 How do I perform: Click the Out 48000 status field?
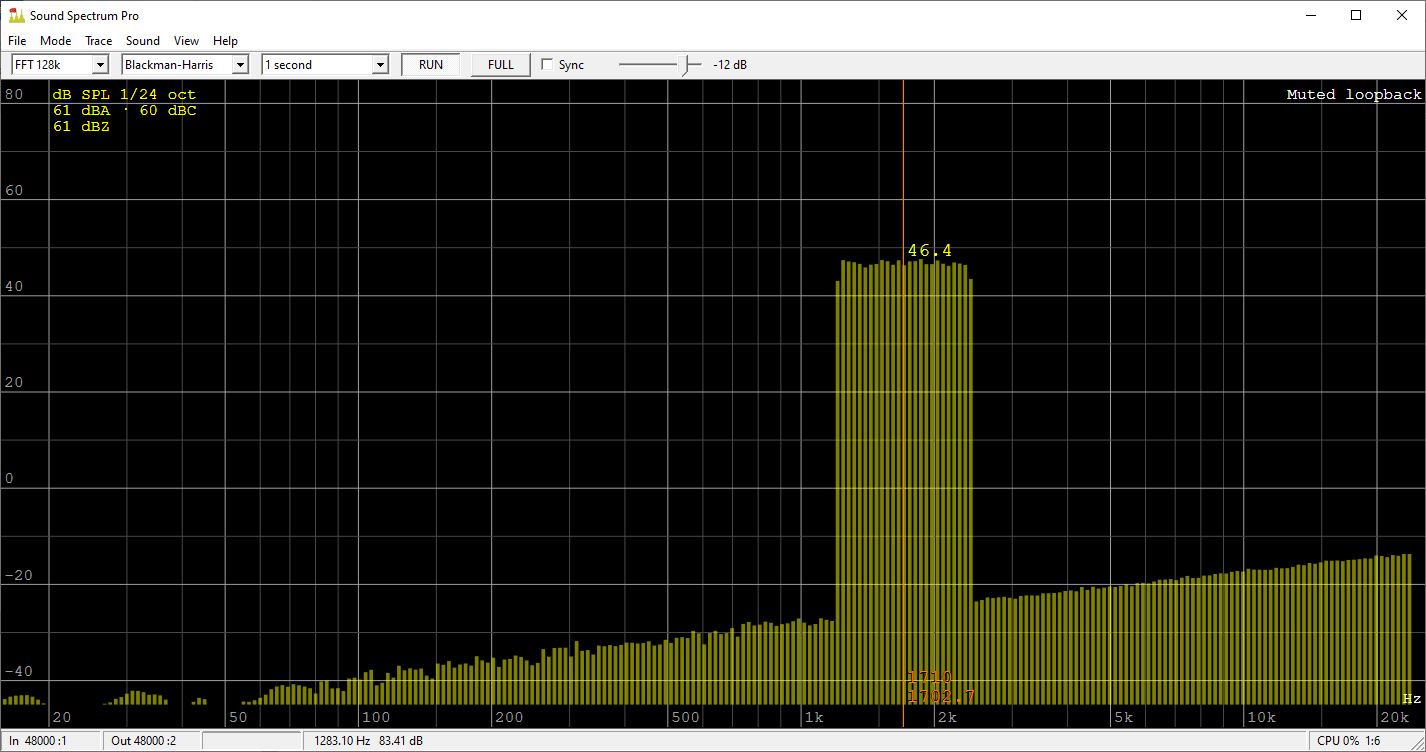coord(140,740)
